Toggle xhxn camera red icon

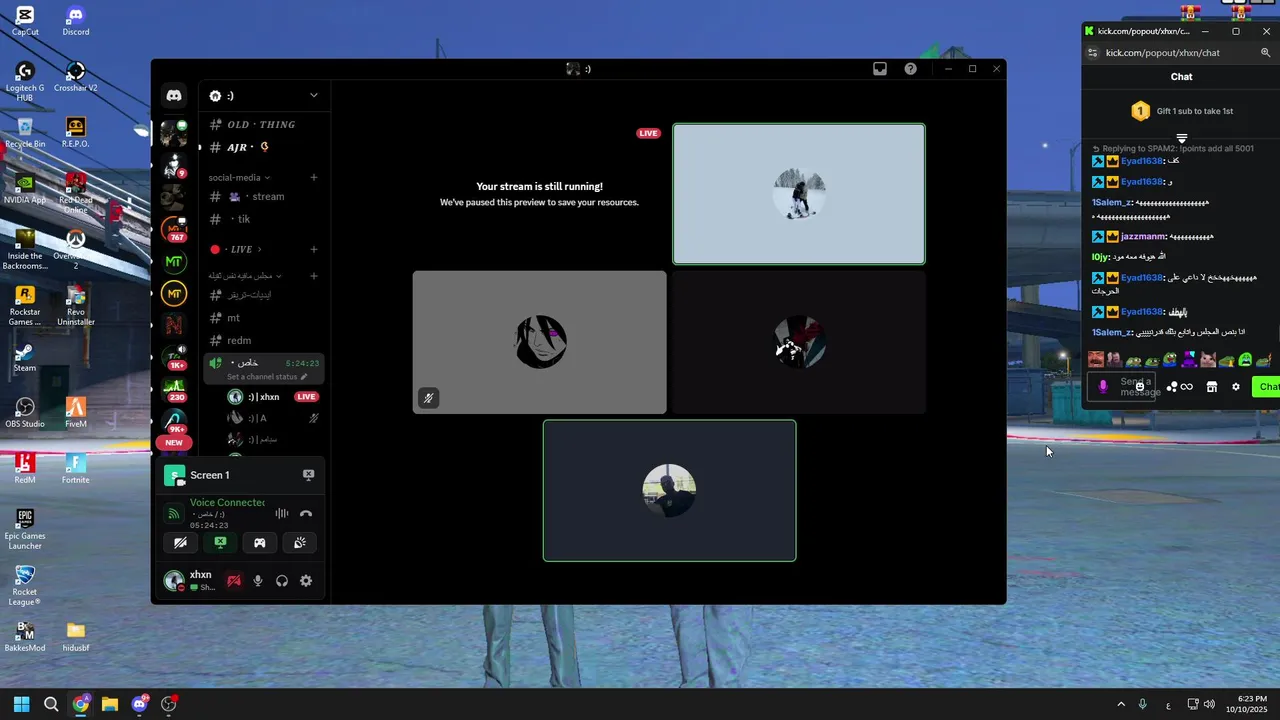click(234, 581)
